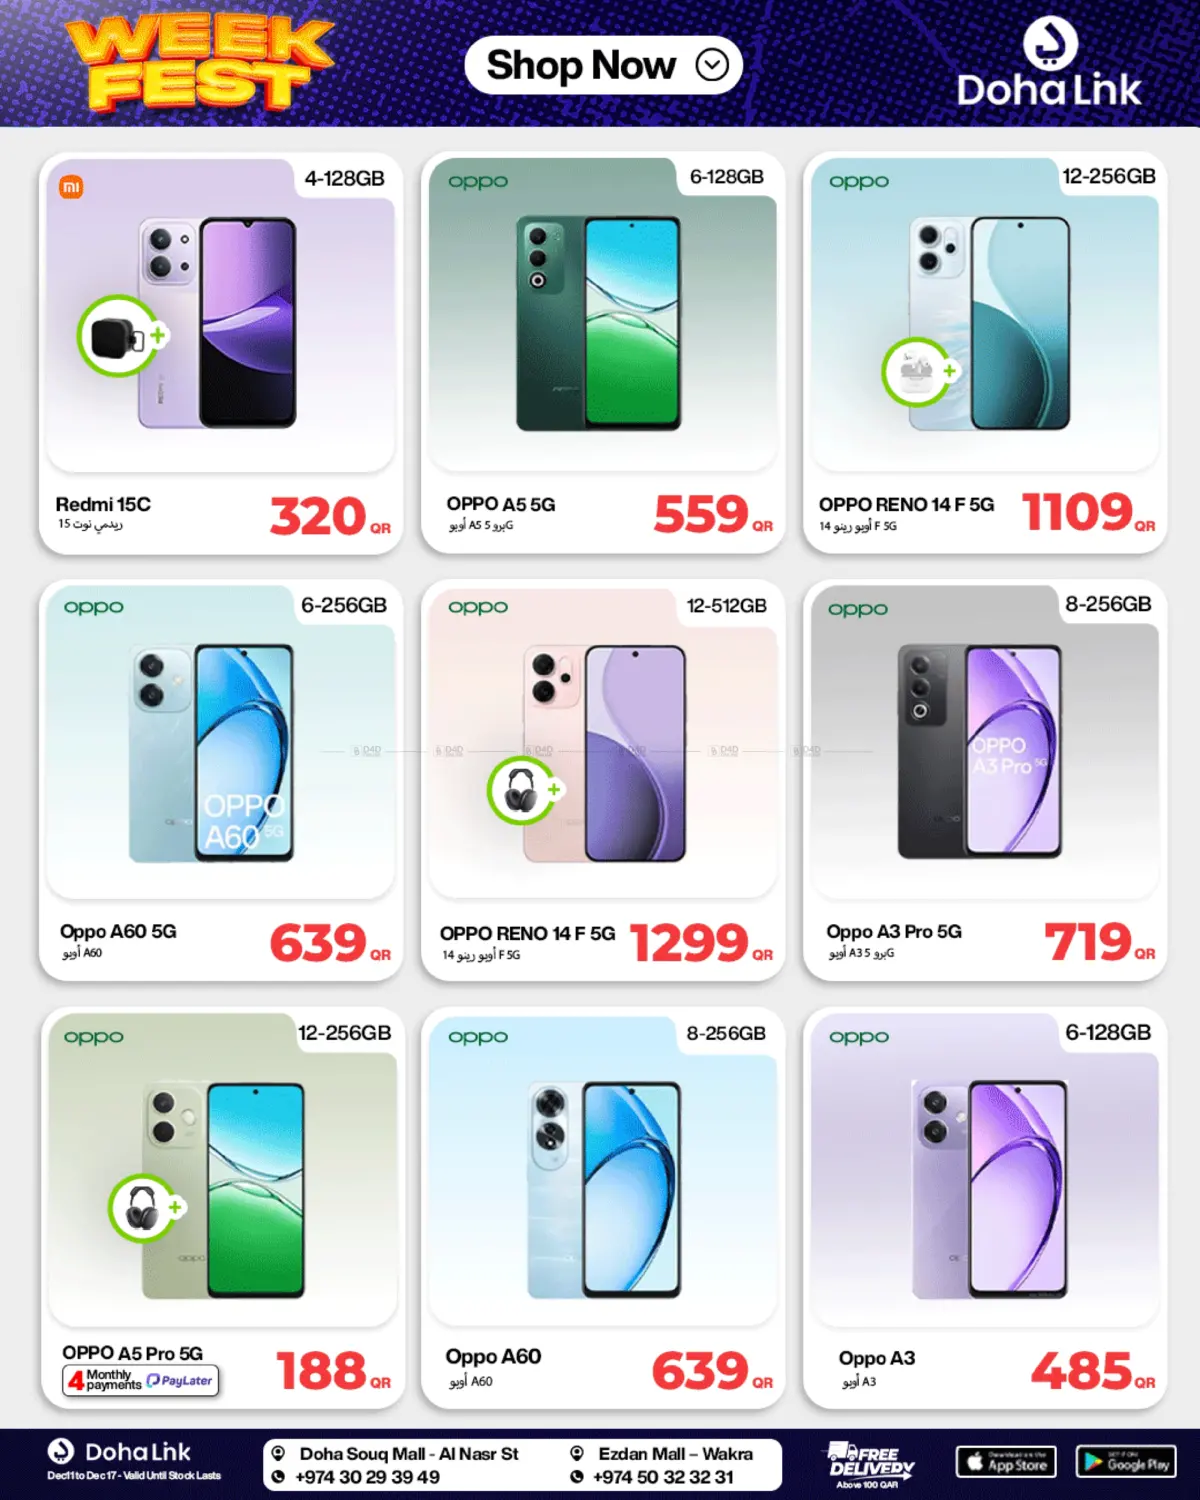Click the App Store download badge
The height and width of the screenshot is (1500, 1200).
coord(1006,1462)
